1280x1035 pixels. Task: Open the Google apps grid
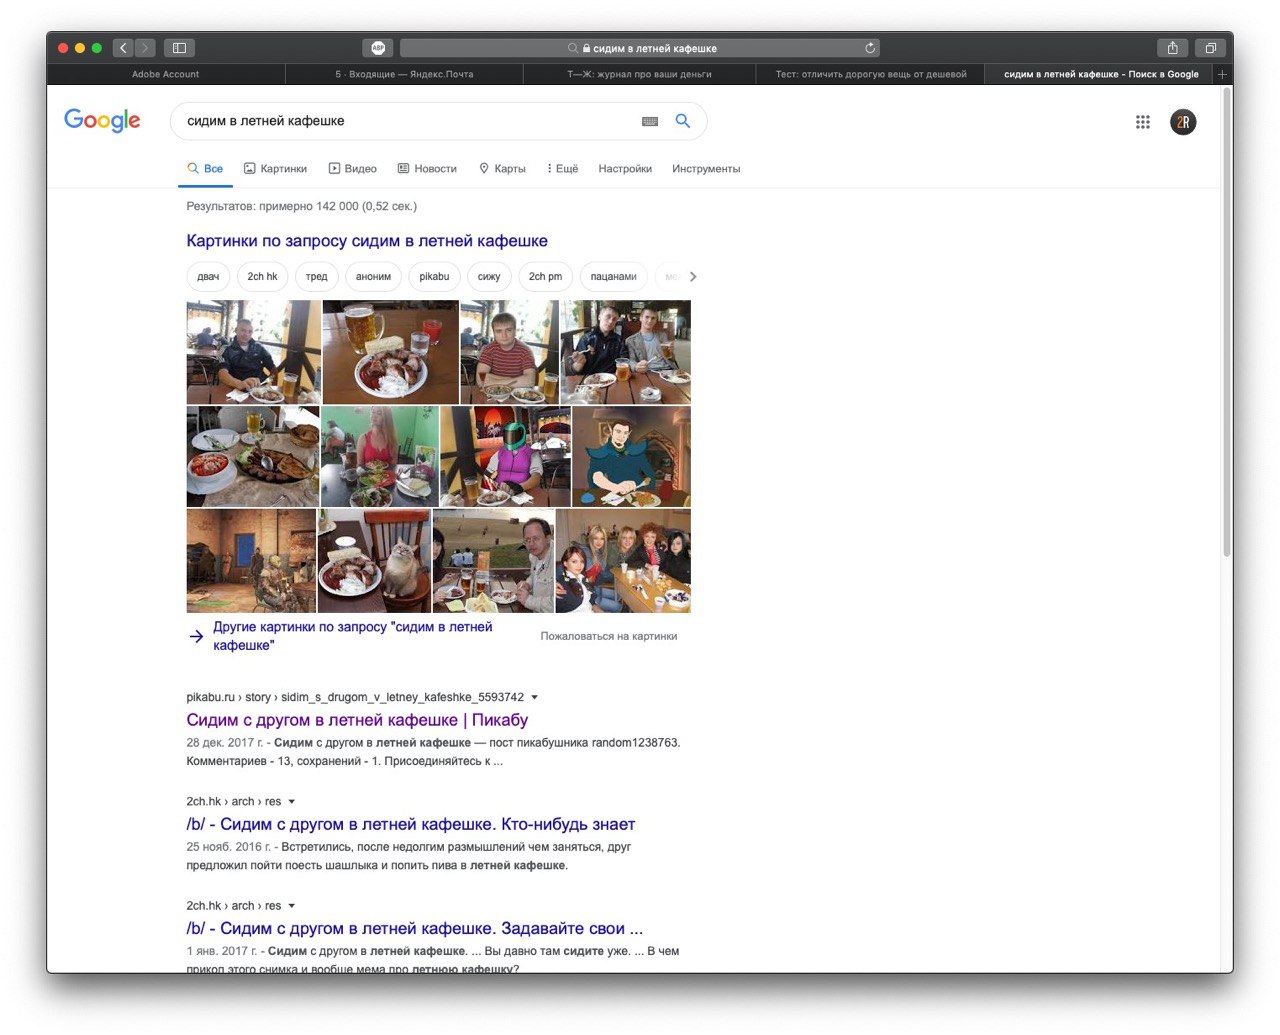1143,122
